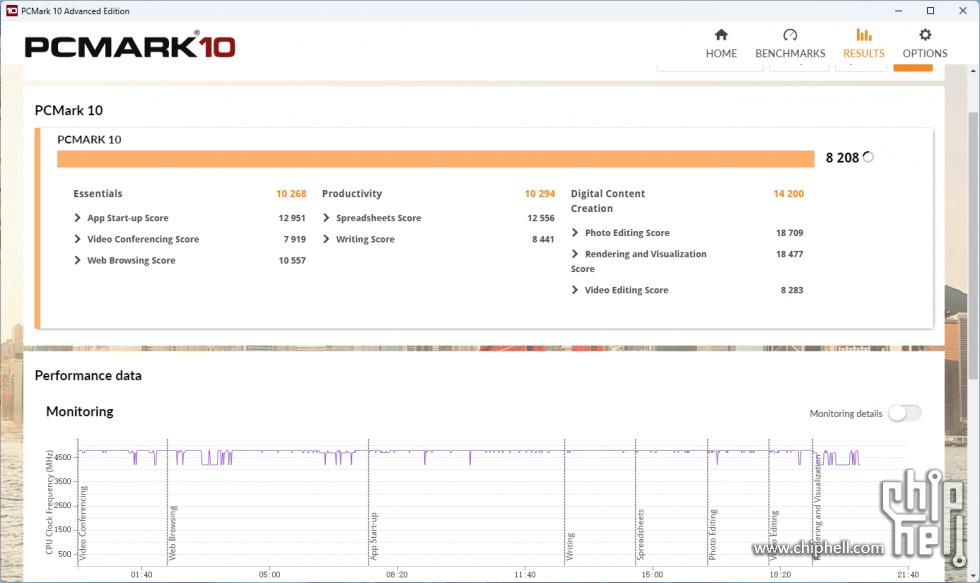Click the Digital Content Creation score 14 200
Screen dimensions: 980x583
tap(789, 194)
